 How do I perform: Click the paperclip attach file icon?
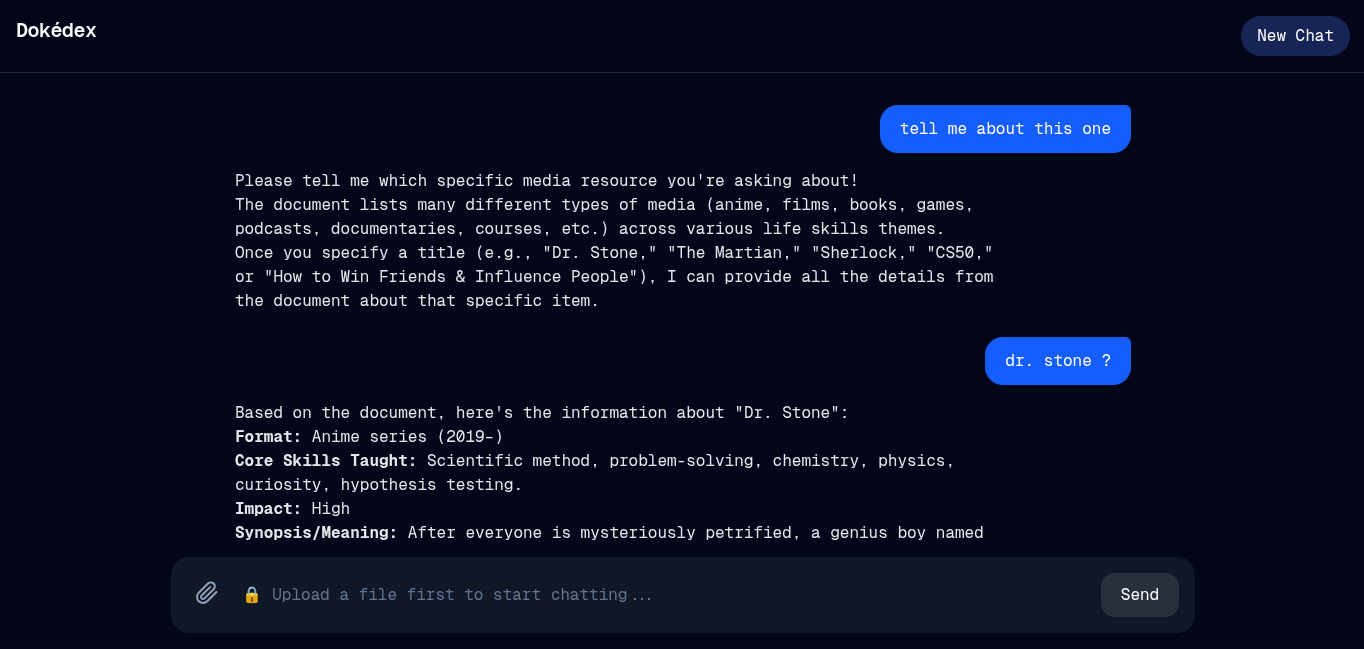[x=207, y=594]
